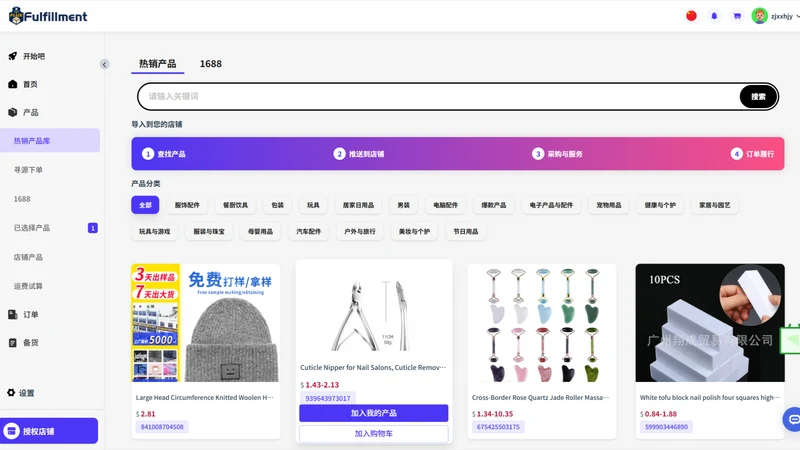The image size is (800, 450).
Task: Click product ID 841008704508
Action: 162,427
